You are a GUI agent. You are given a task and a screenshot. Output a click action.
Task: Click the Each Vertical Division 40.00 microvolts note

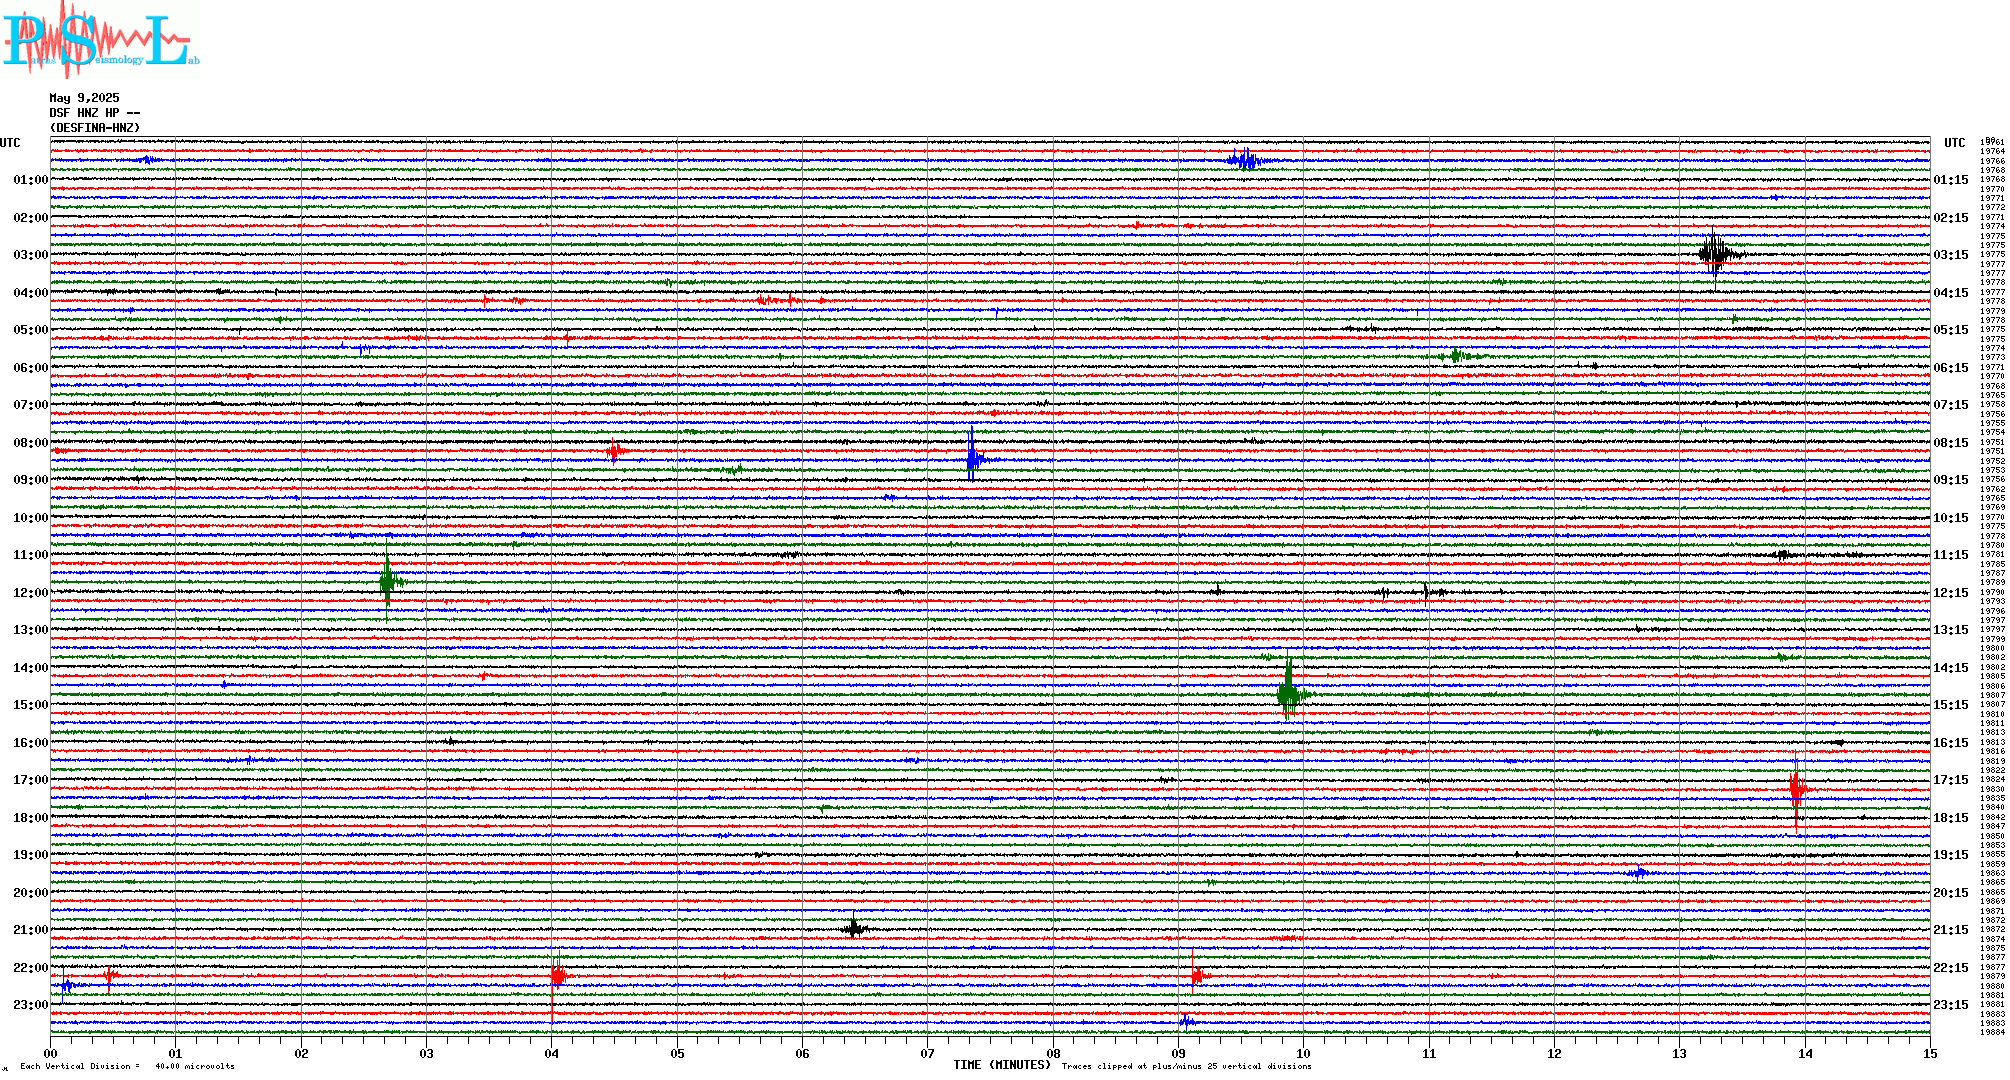point(127,1066)
